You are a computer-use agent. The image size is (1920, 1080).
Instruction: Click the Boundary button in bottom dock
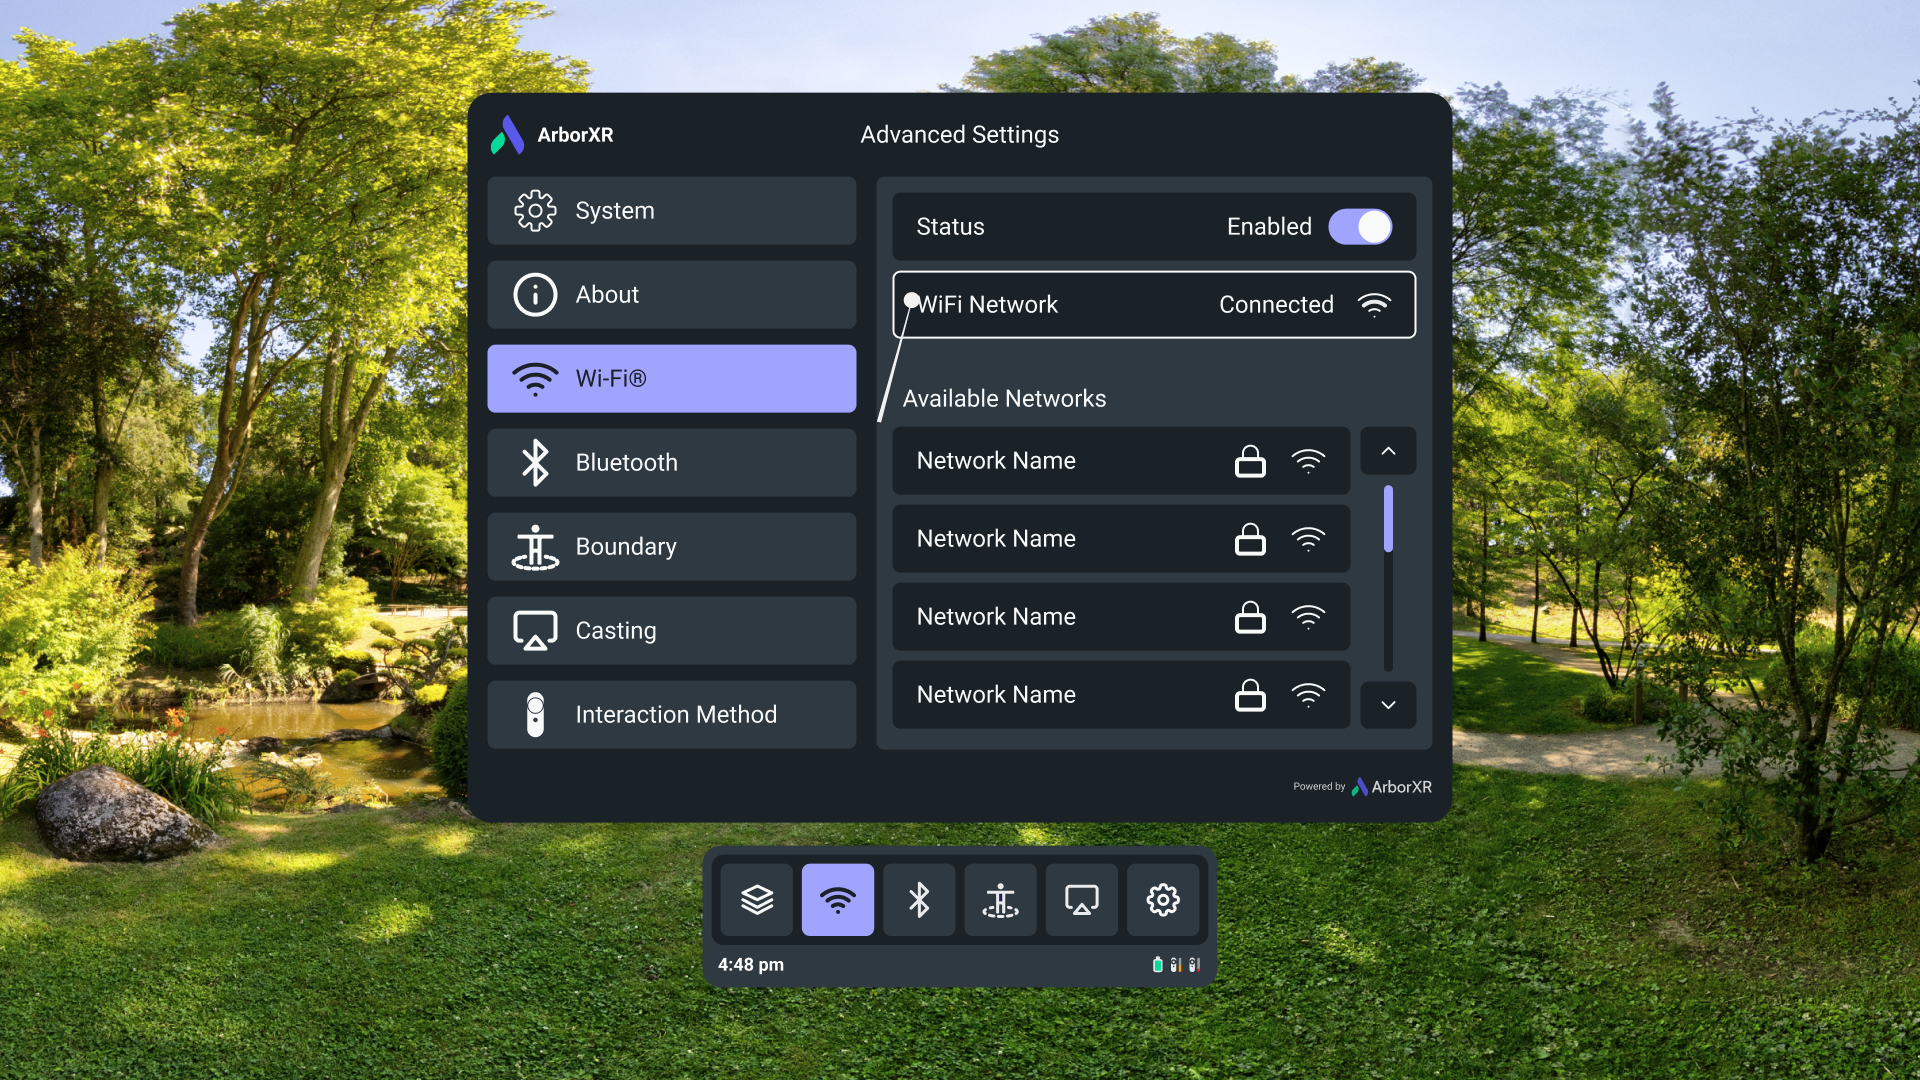tap(1001, 900)
